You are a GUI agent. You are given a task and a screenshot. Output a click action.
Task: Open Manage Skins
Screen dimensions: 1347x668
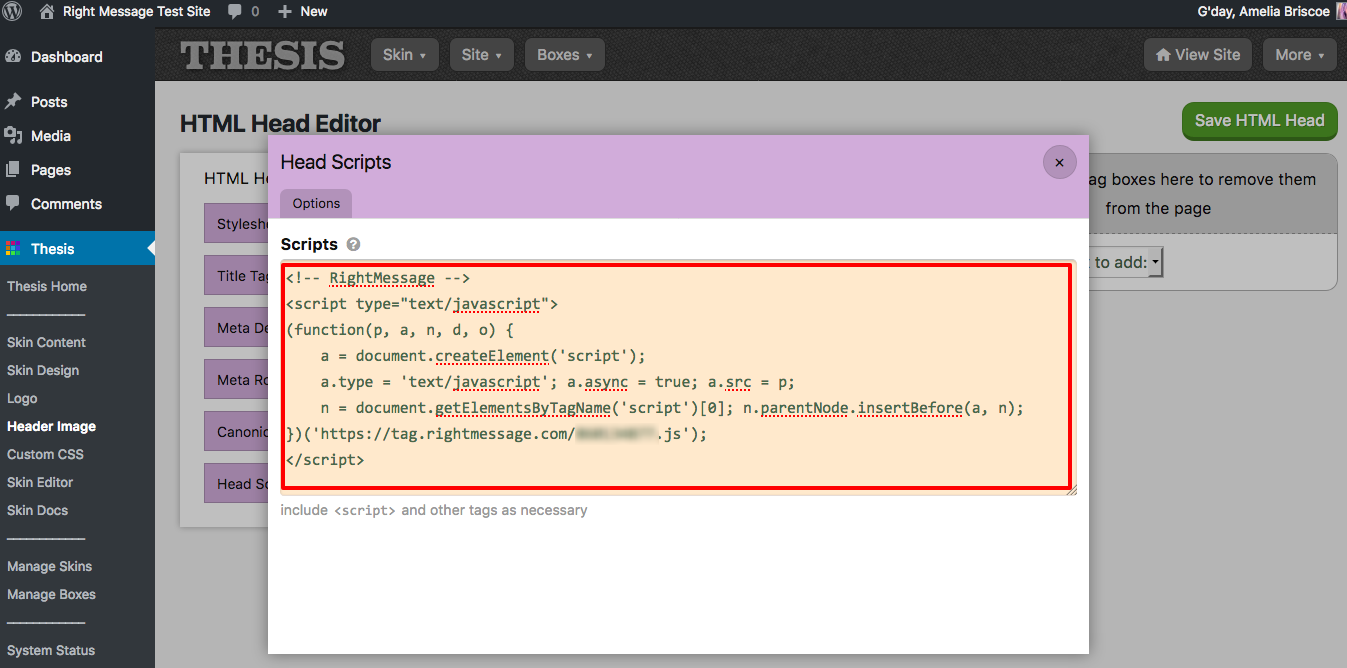click(49, 566)
